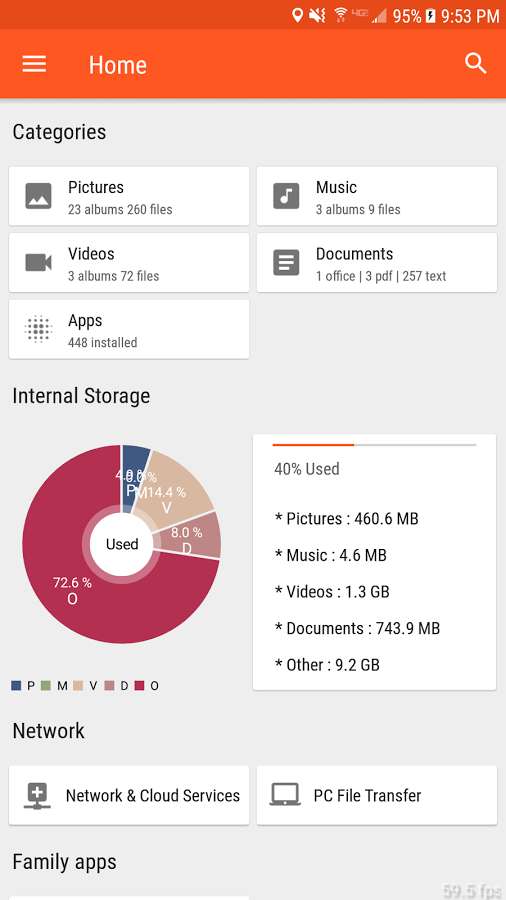
Task: Tap the Network & Cloud Services icon
Action: click(37, 796)
